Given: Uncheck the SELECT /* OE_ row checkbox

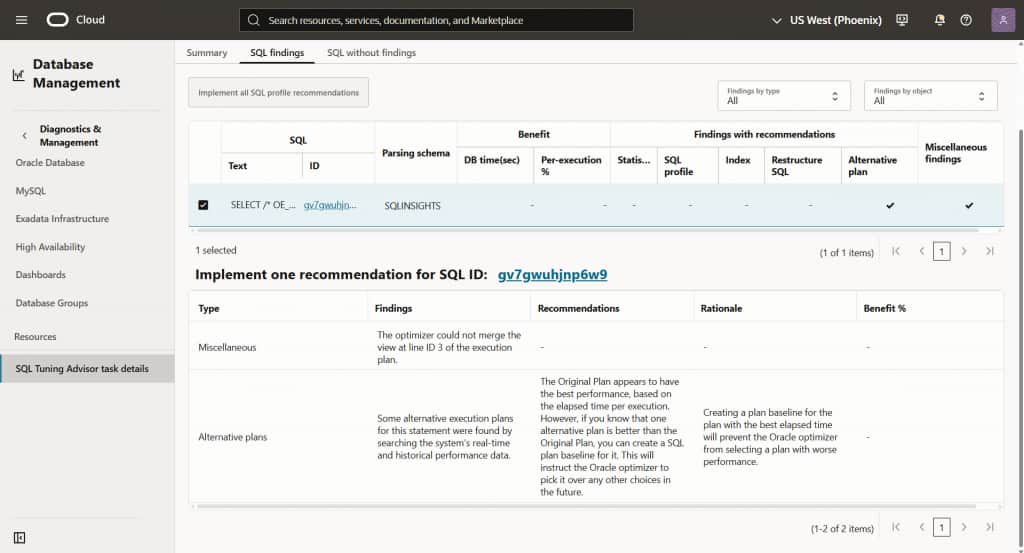Looking at the screenshot, I should click(203, 205).
